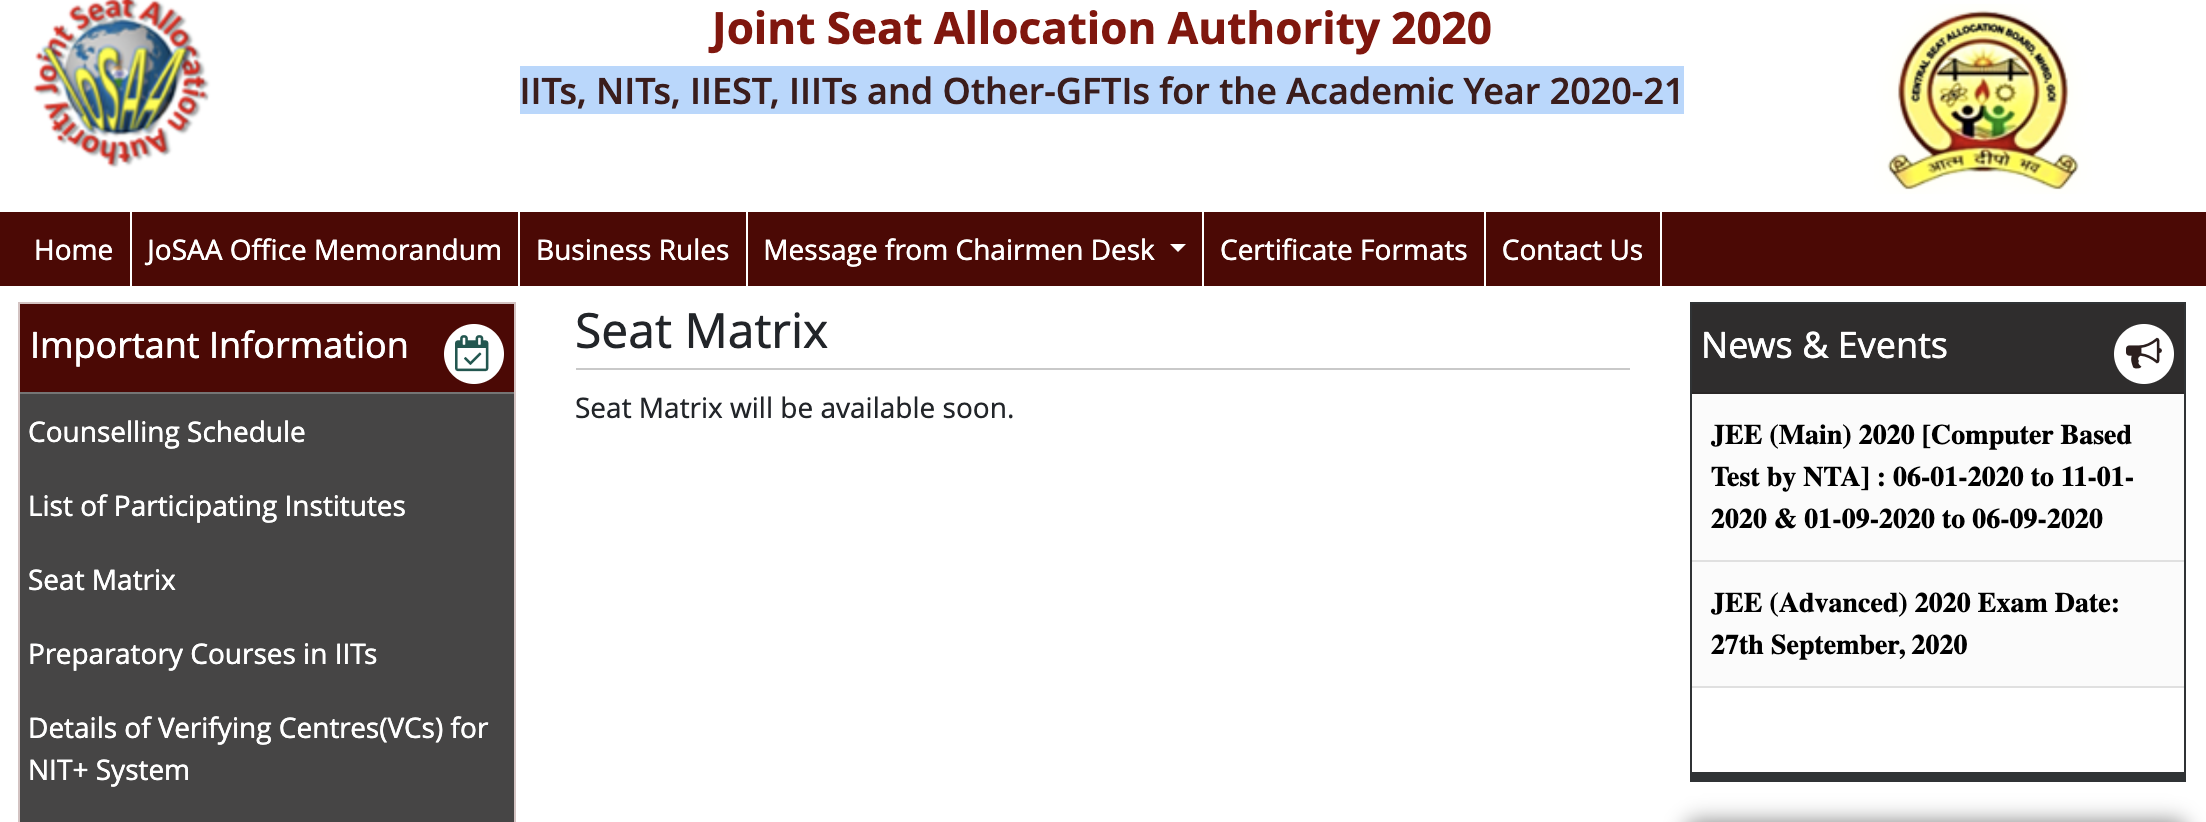Open the Counselling Schedule link
Viewport: 2206px width, 822px height.
(166, 432)
